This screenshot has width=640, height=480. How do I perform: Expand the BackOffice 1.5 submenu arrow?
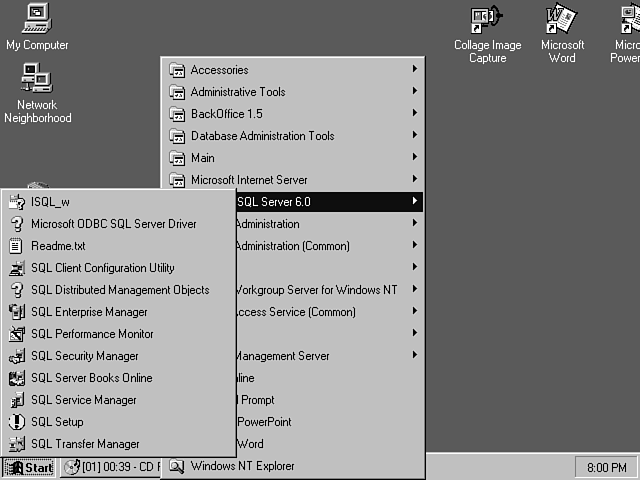point(414,114)
